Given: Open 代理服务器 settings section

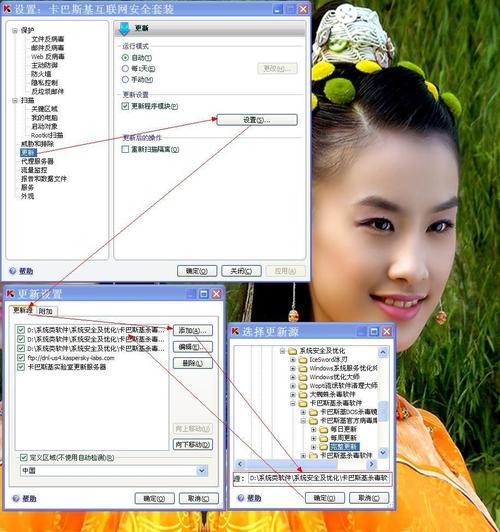Looking at the screenshot, I should [37, 161].
